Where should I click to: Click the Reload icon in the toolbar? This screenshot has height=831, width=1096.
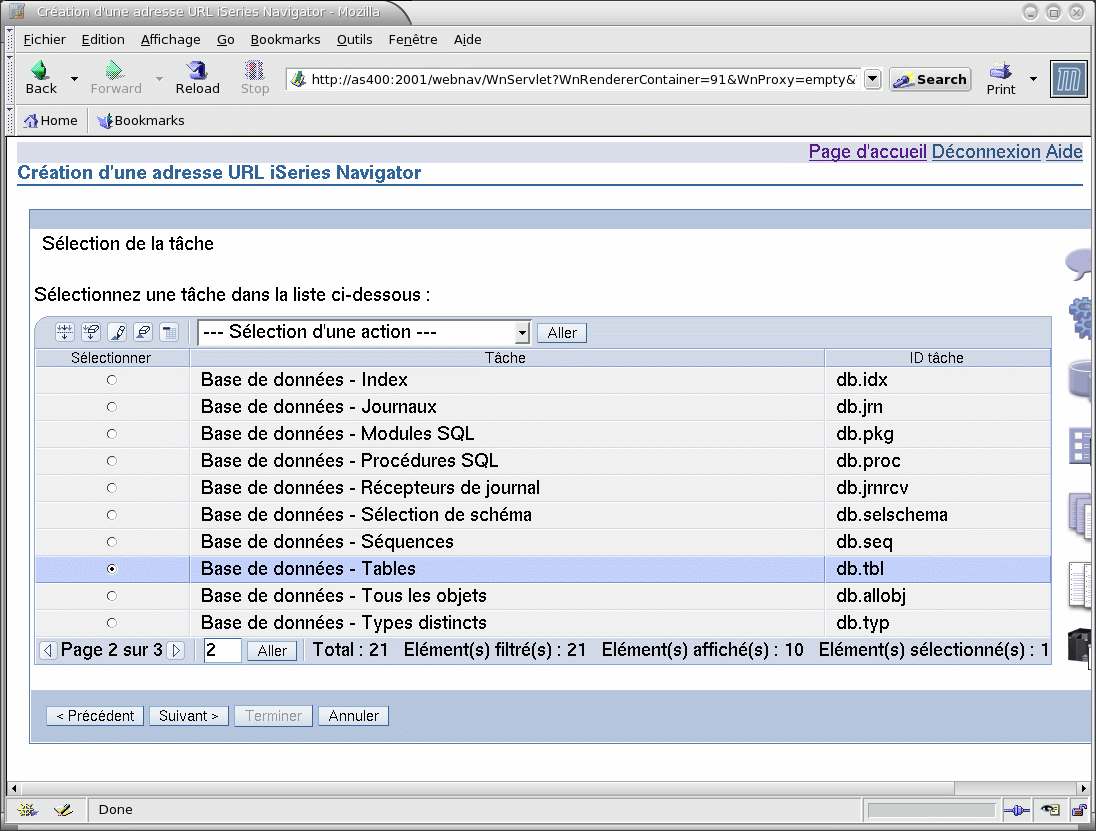(197, 70)
